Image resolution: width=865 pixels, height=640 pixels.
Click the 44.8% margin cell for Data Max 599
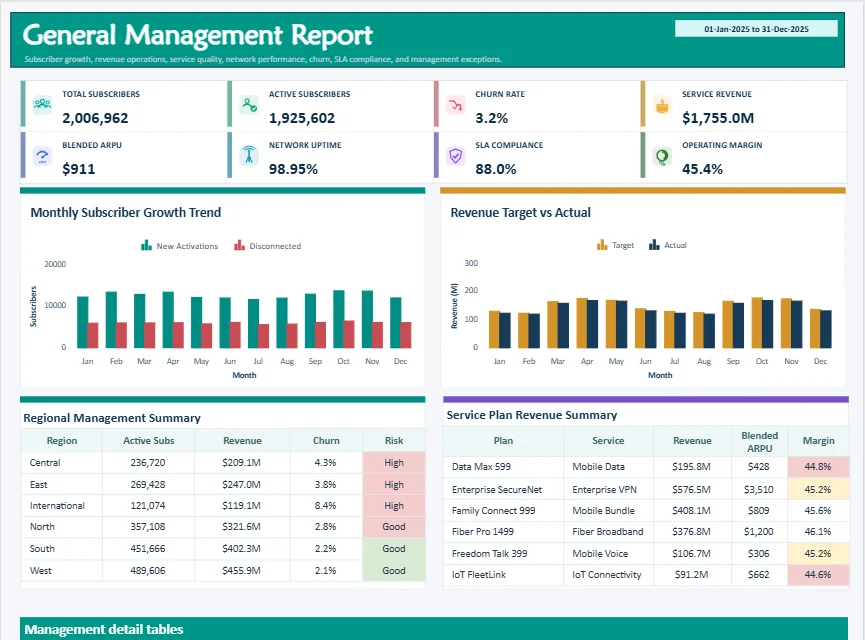point(818,466)
